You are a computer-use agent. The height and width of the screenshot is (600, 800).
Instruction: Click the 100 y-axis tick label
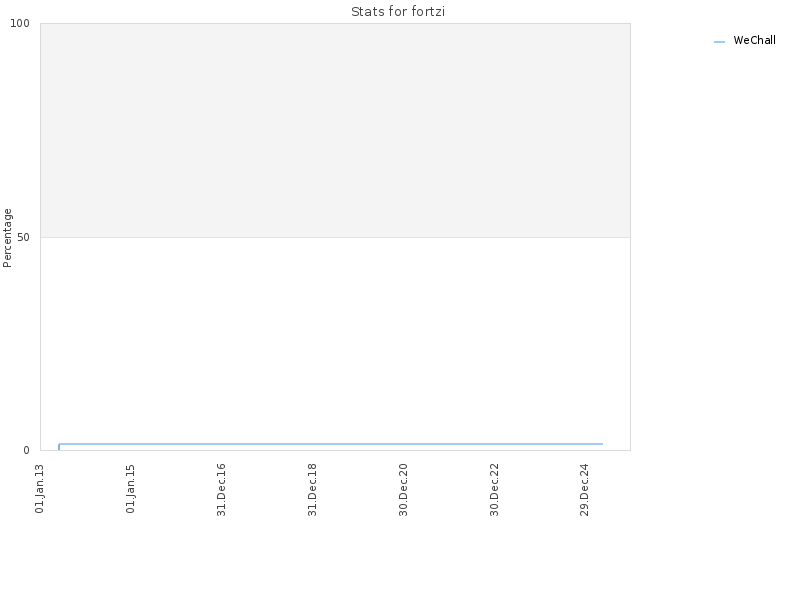click(20, 23)
